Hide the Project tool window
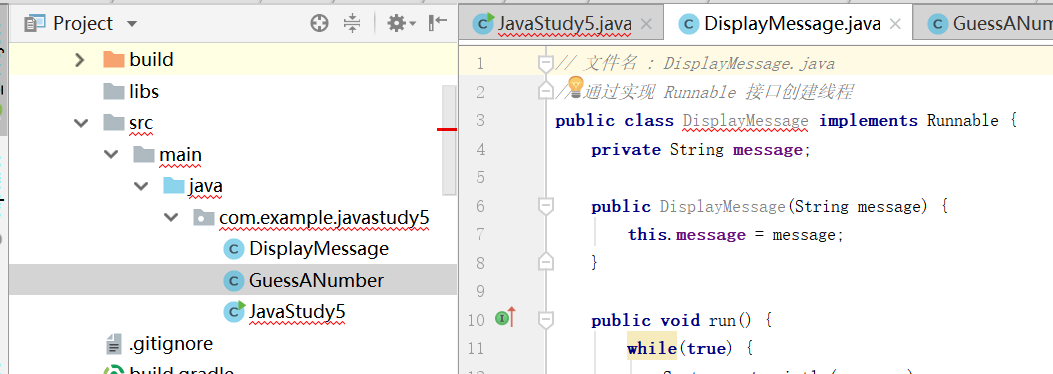 [438, 23]
